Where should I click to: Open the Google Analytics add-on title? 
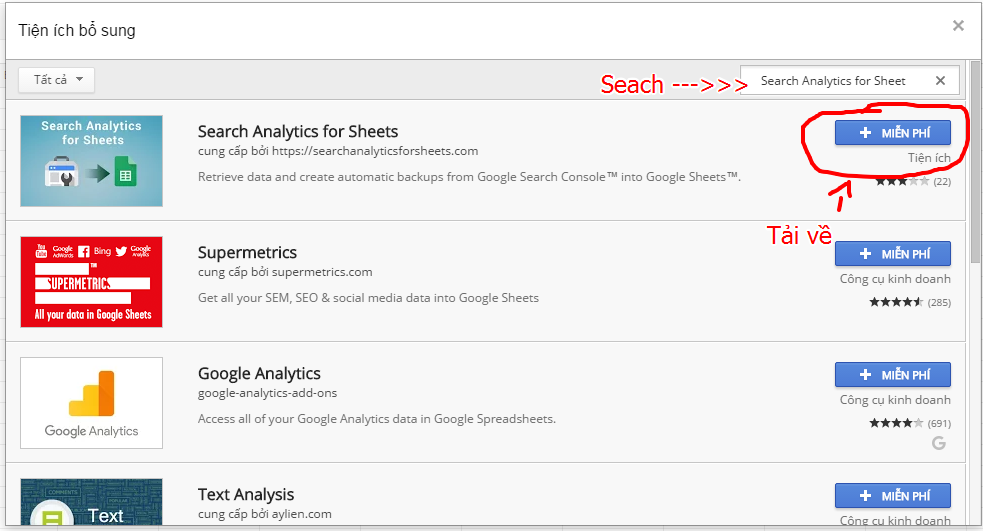click(259, 374)
